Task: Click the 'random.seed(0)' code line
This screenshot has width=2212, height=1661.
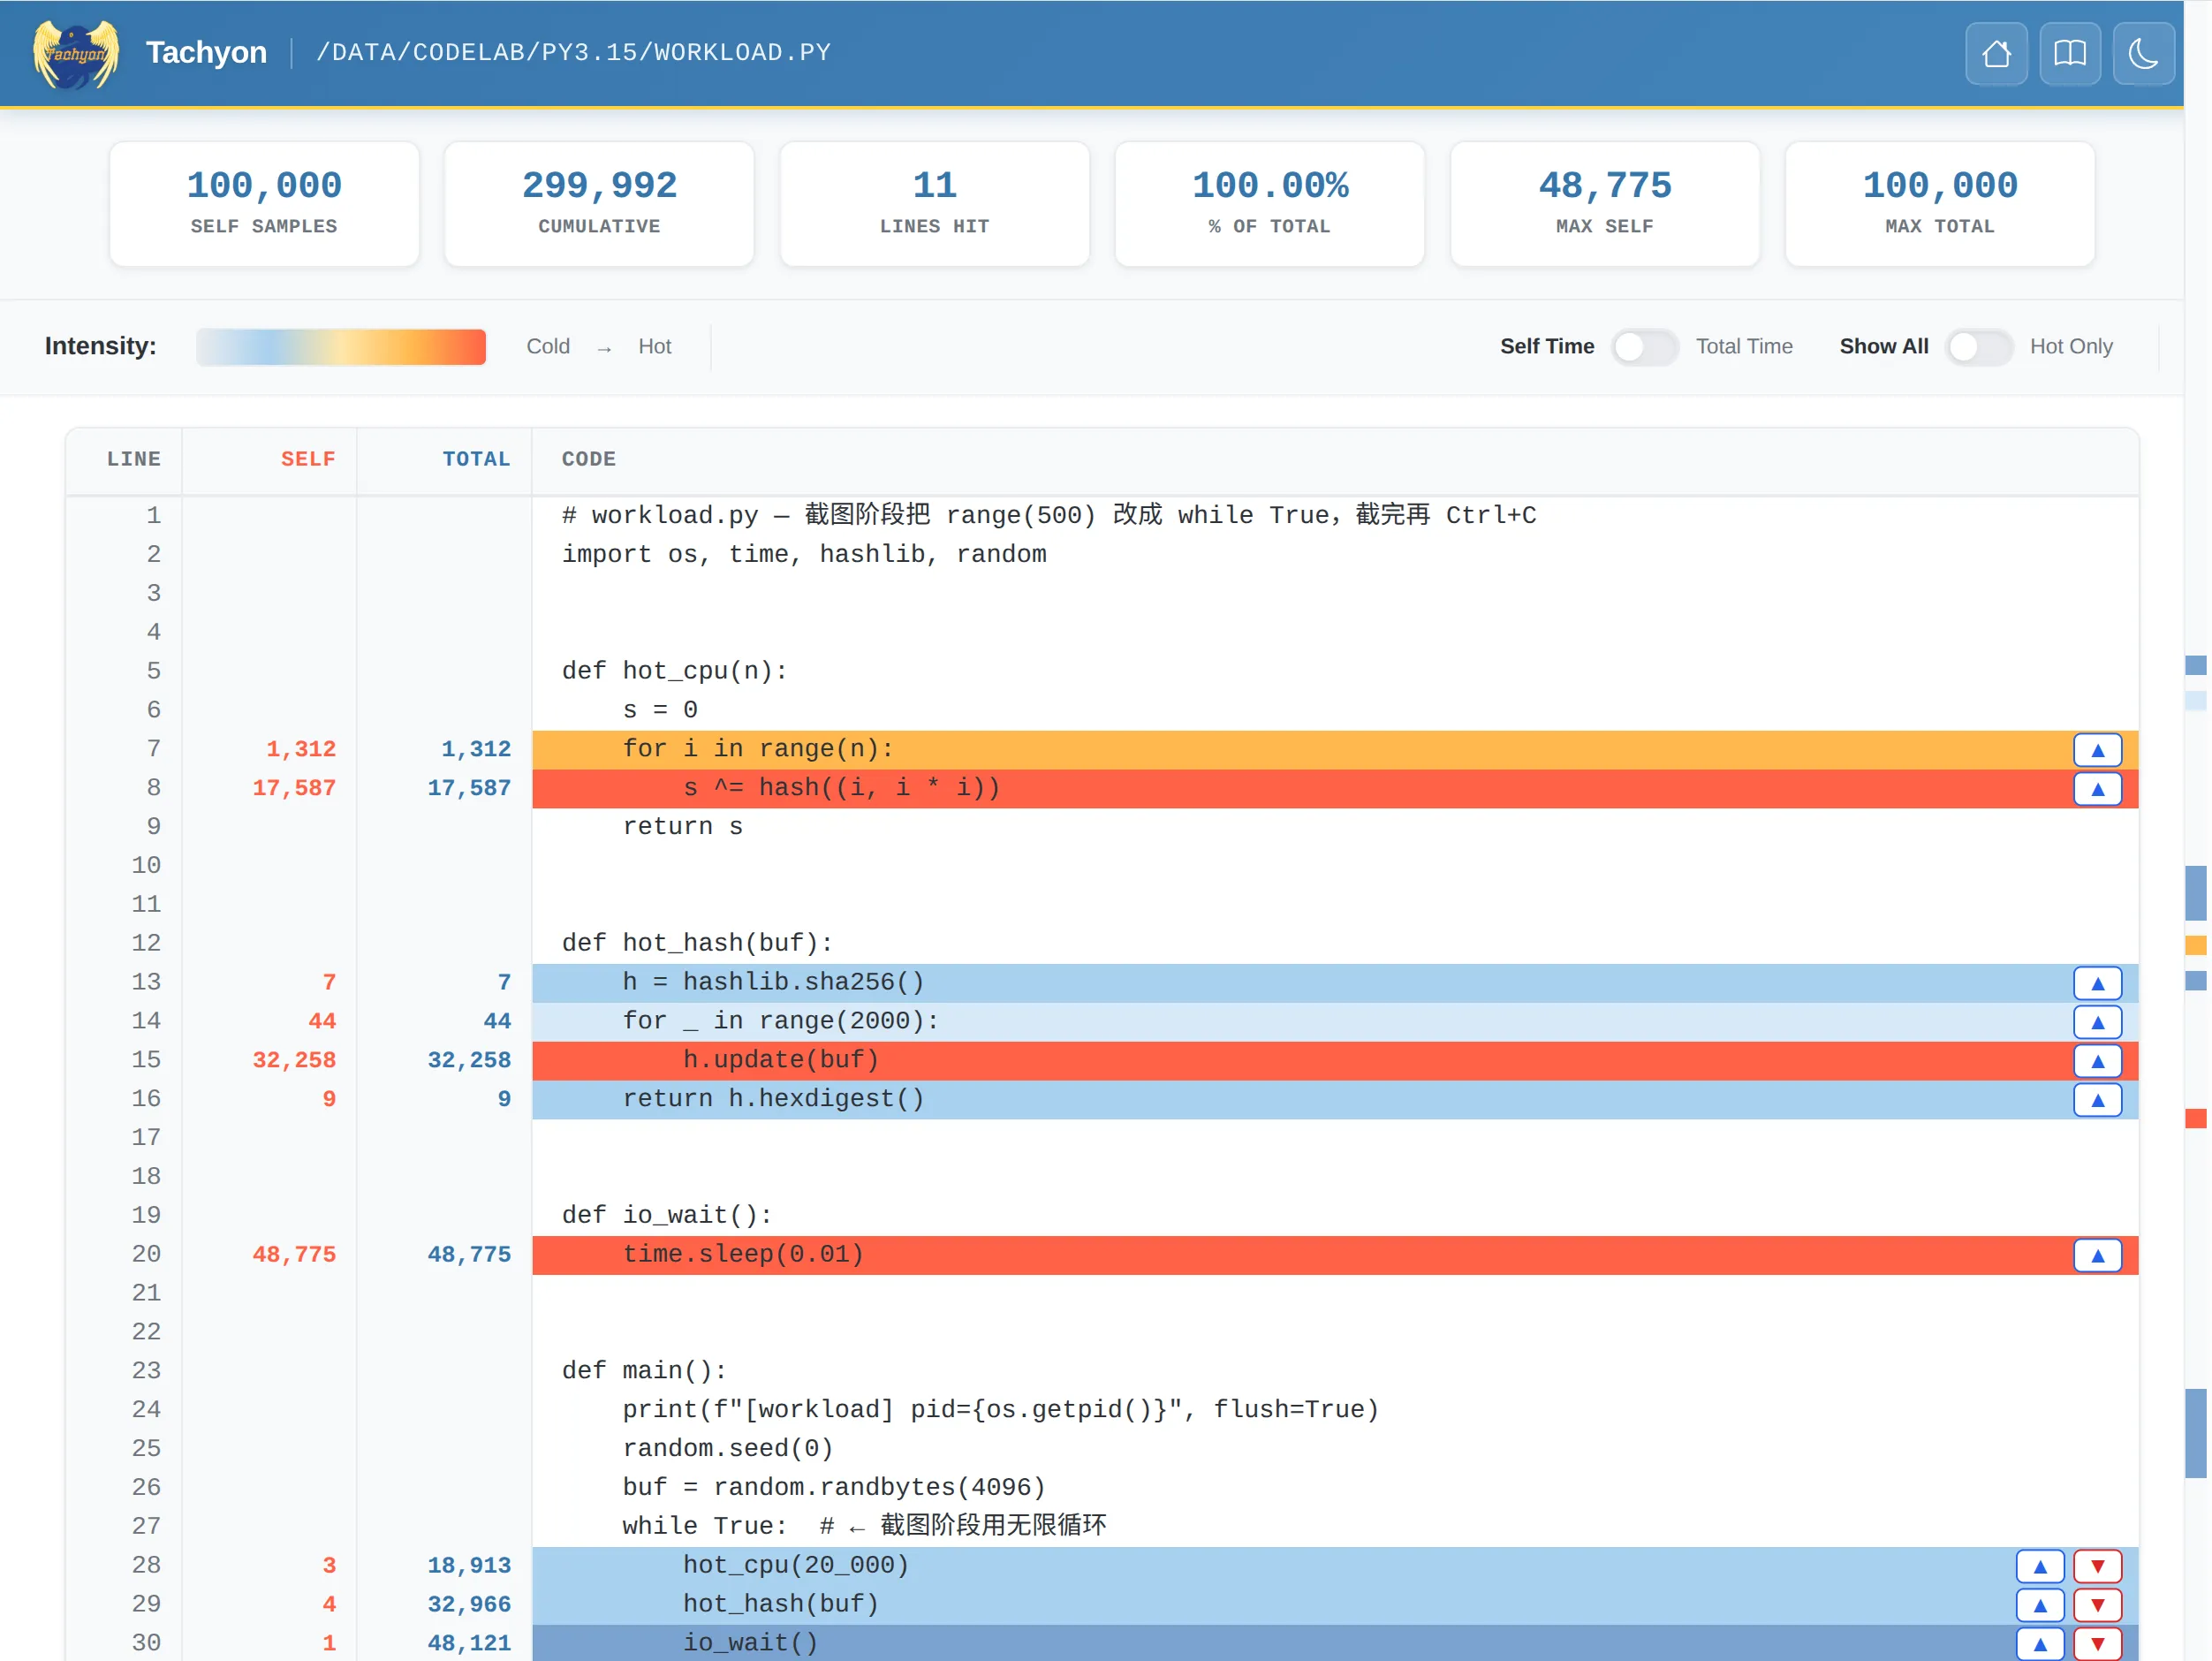Action: (728, 1449)
